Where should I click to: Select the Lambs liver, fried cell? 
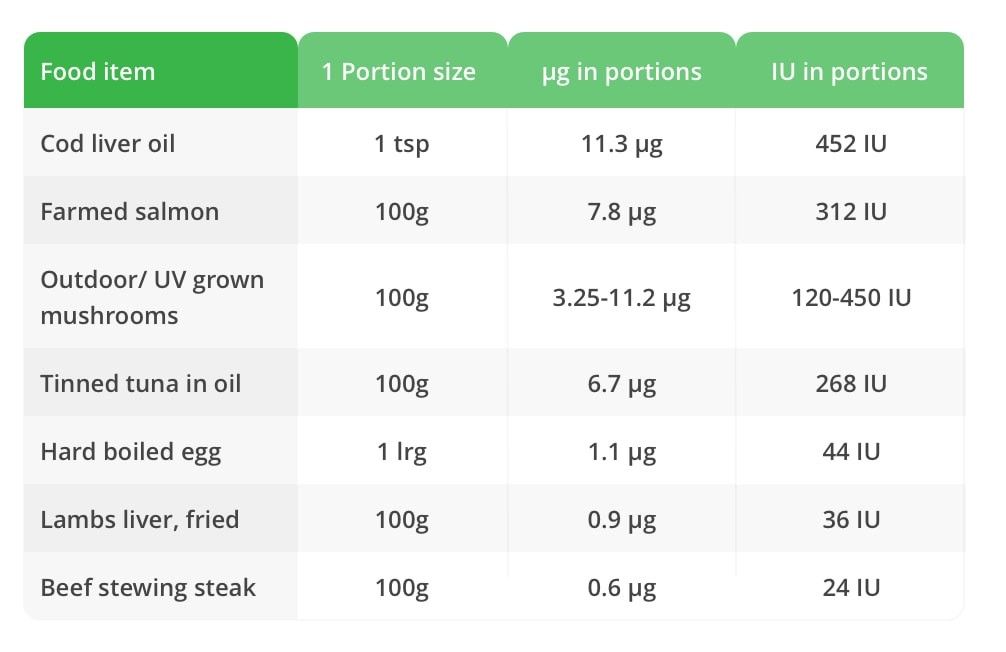[x=140, y=519]
